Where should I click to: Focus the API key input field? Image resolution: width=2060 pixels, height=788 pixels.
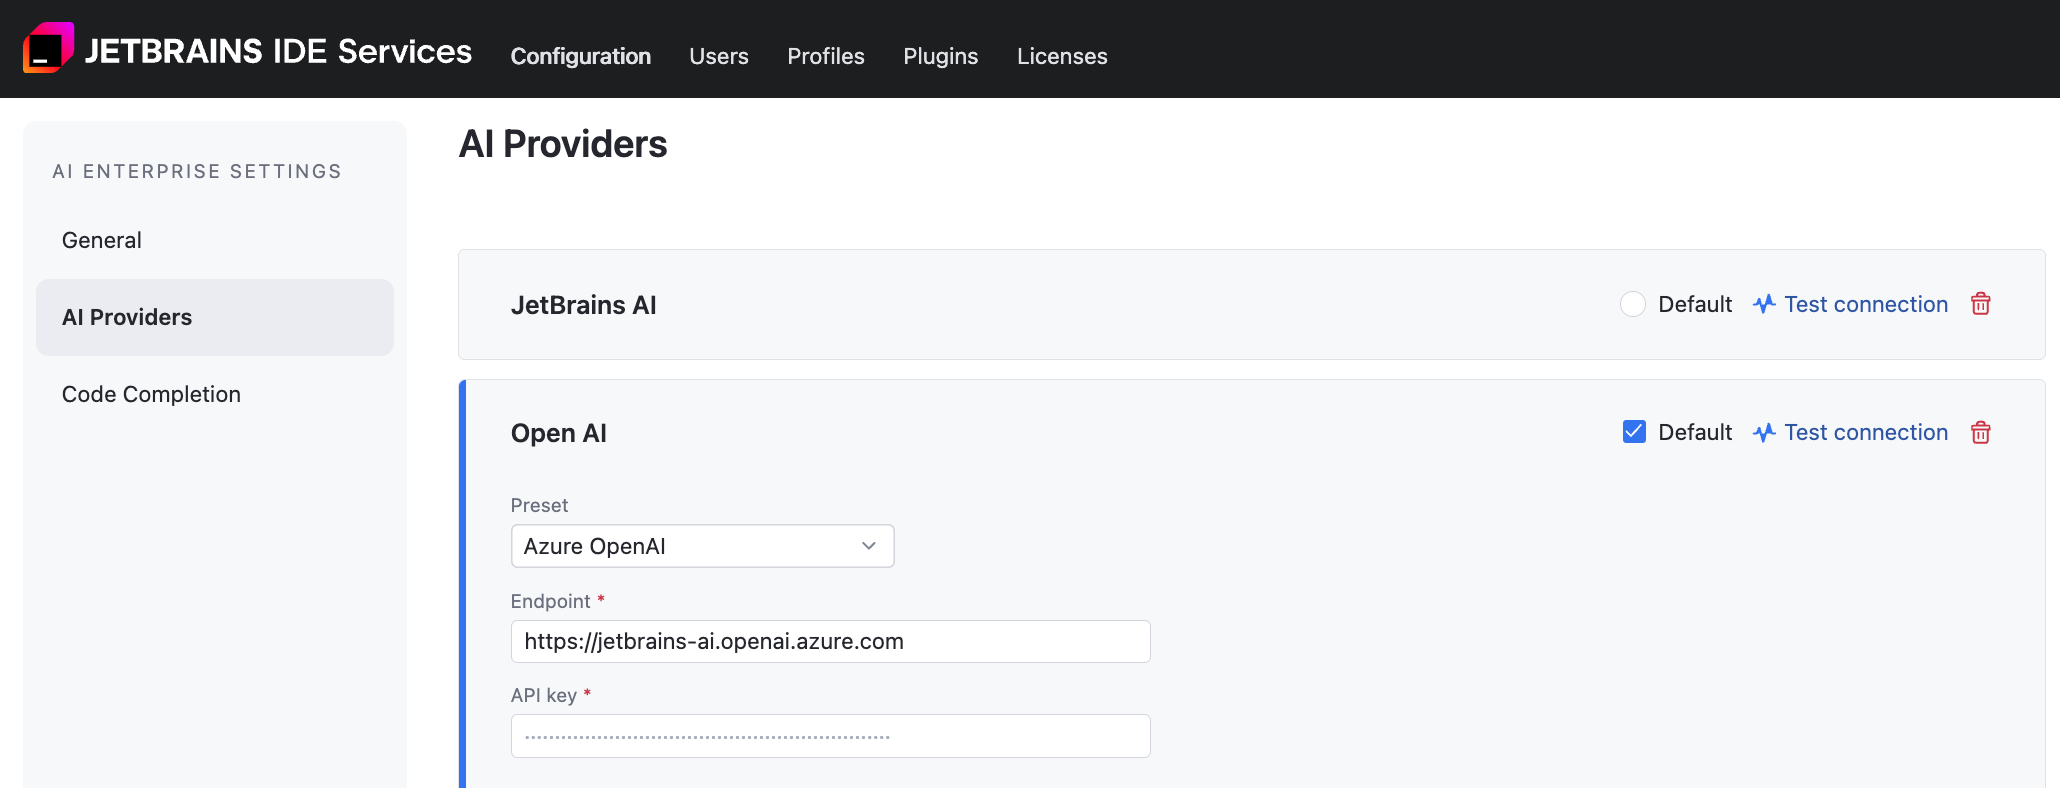coord(830,736)
